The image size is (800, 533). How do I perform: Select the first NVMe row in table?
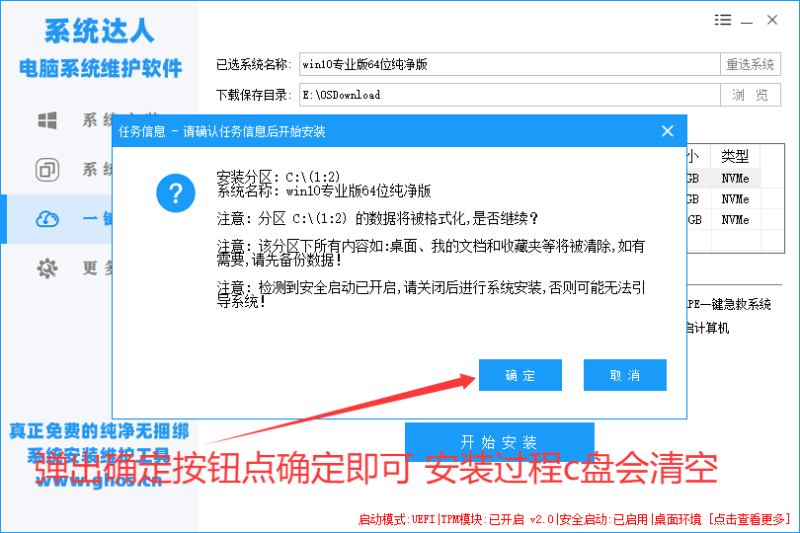[x=735, y=179]
